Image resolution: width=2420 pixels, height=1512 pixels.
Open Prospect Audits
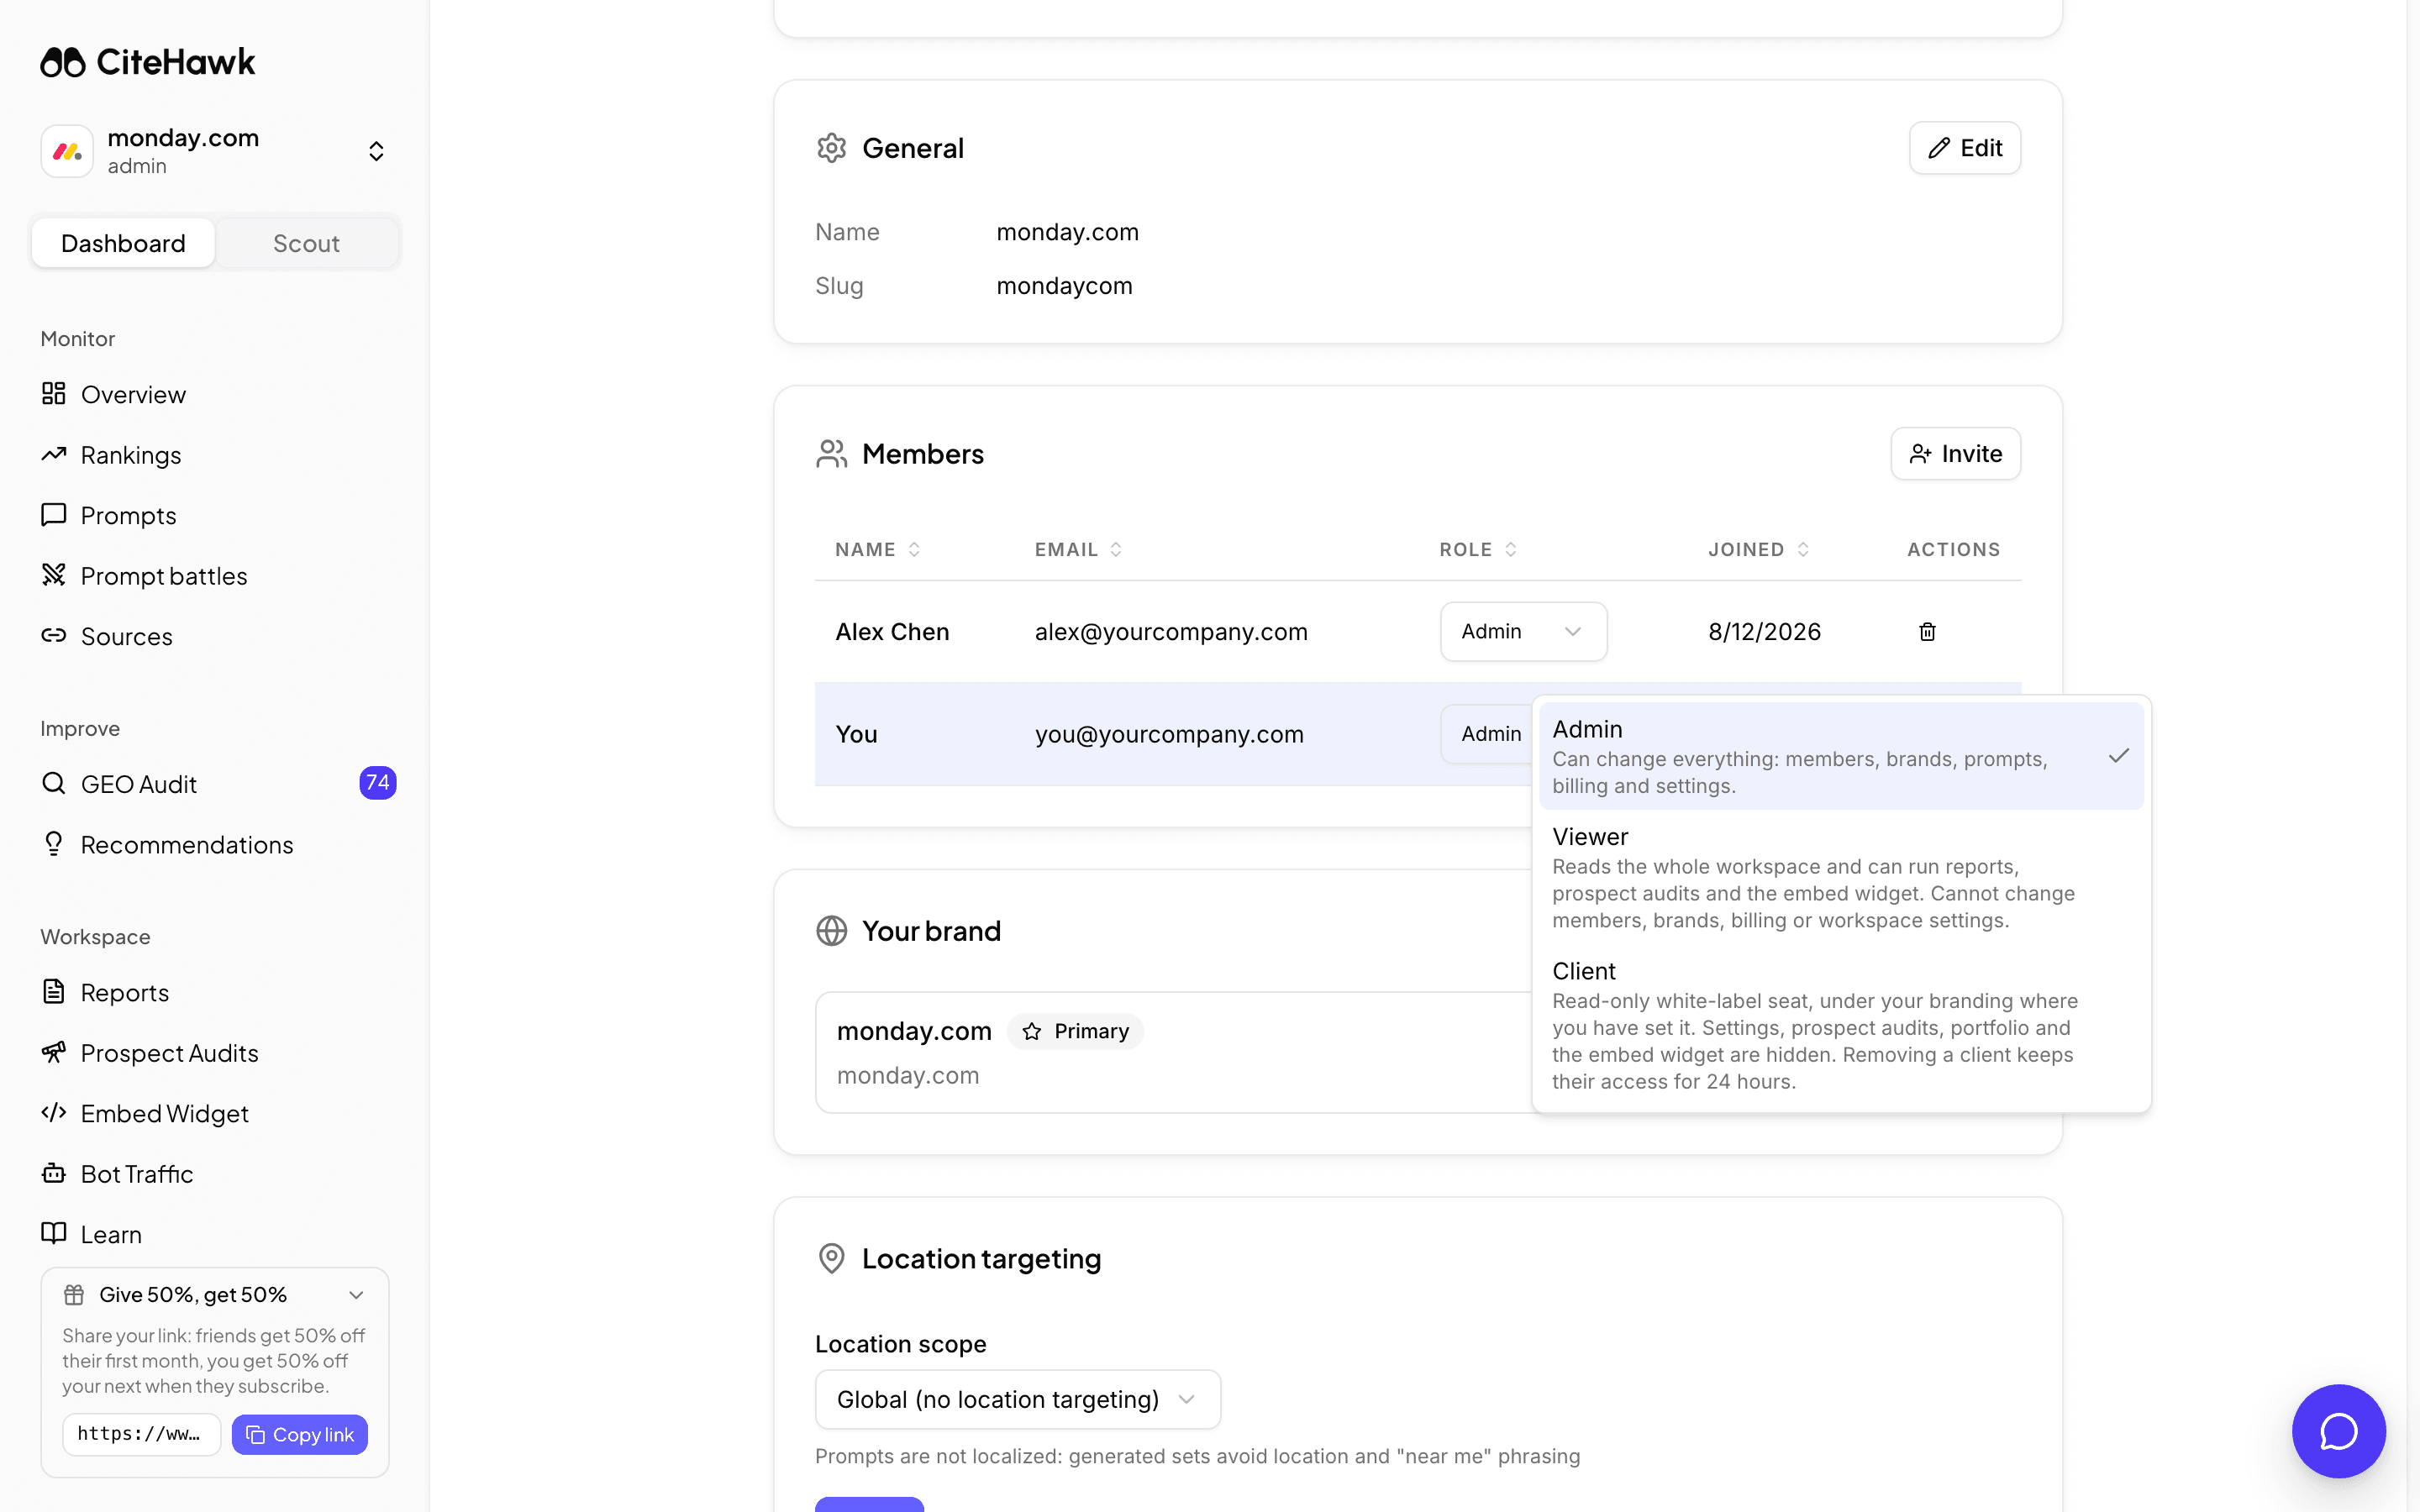tap(169, 1053)
